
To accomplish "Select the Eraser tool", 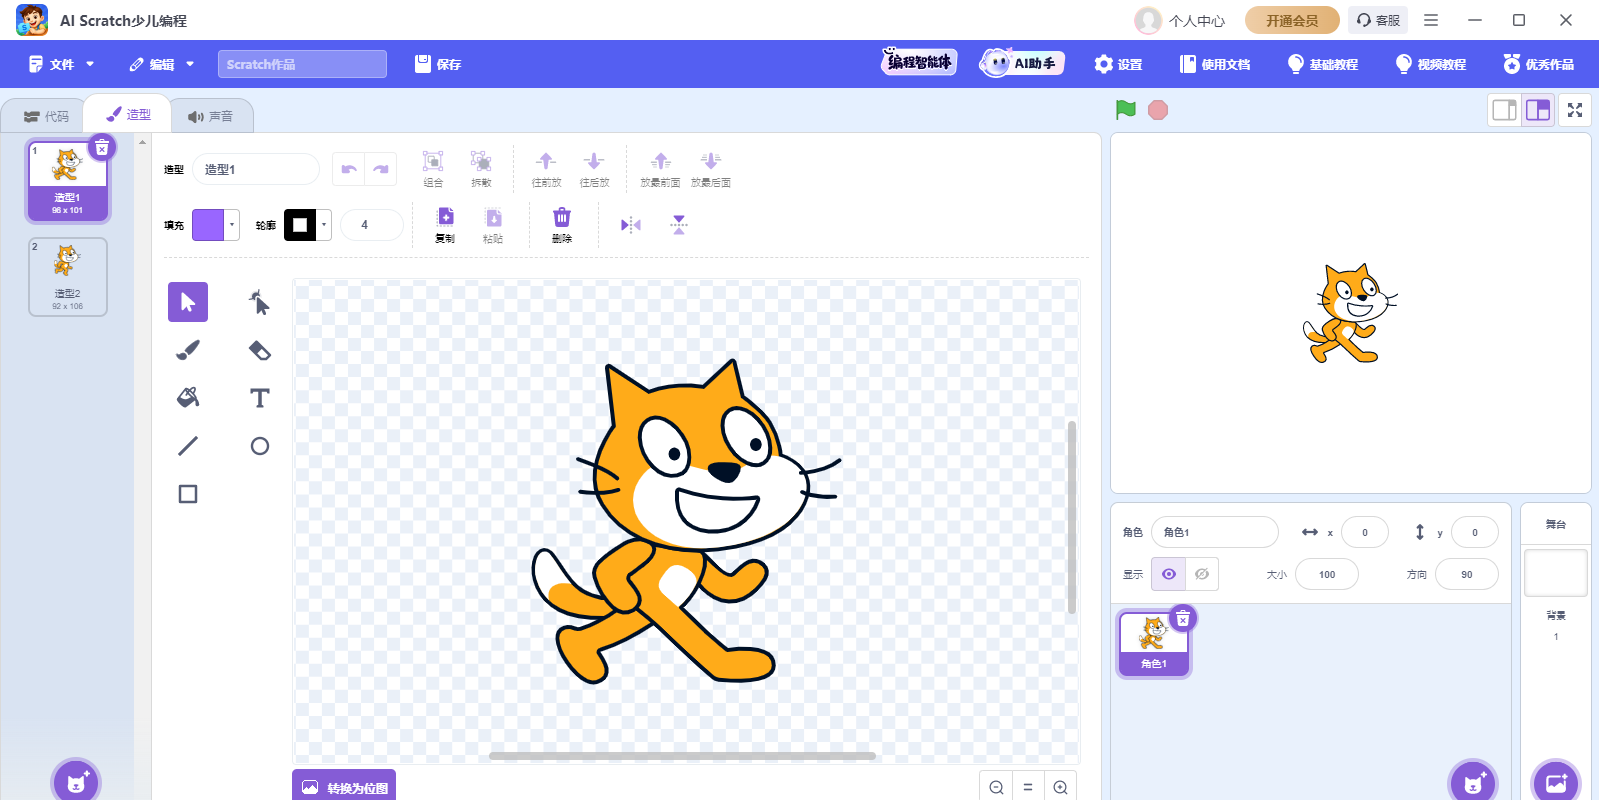I will tap(260, 350).
